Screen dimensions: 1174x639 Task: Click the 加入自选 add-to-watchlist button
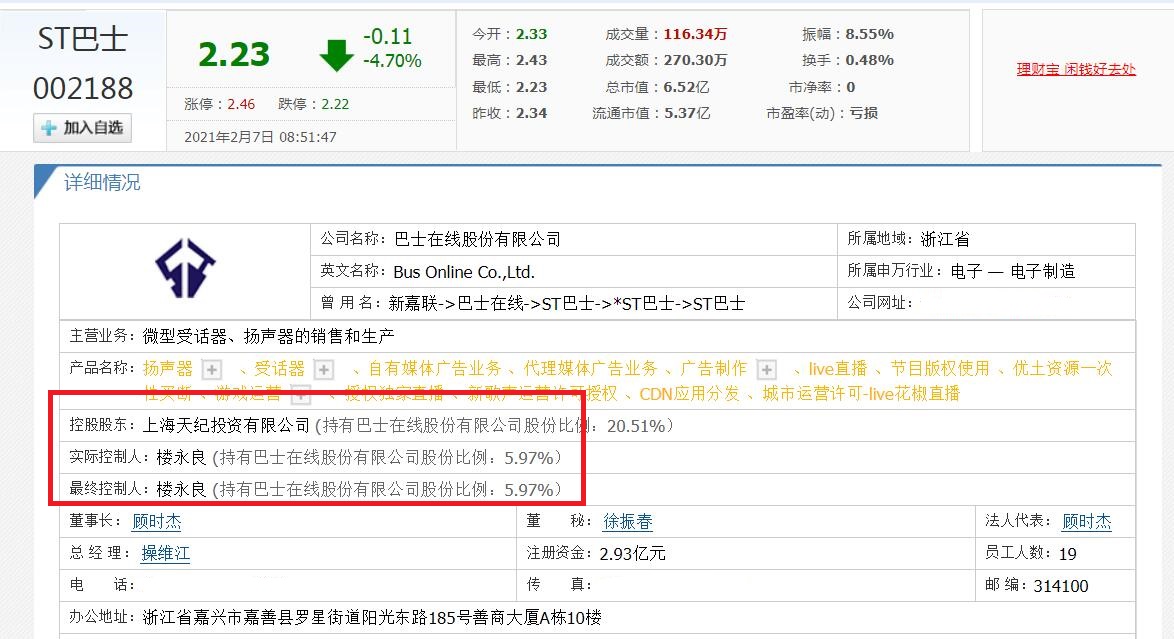point(82,128)
